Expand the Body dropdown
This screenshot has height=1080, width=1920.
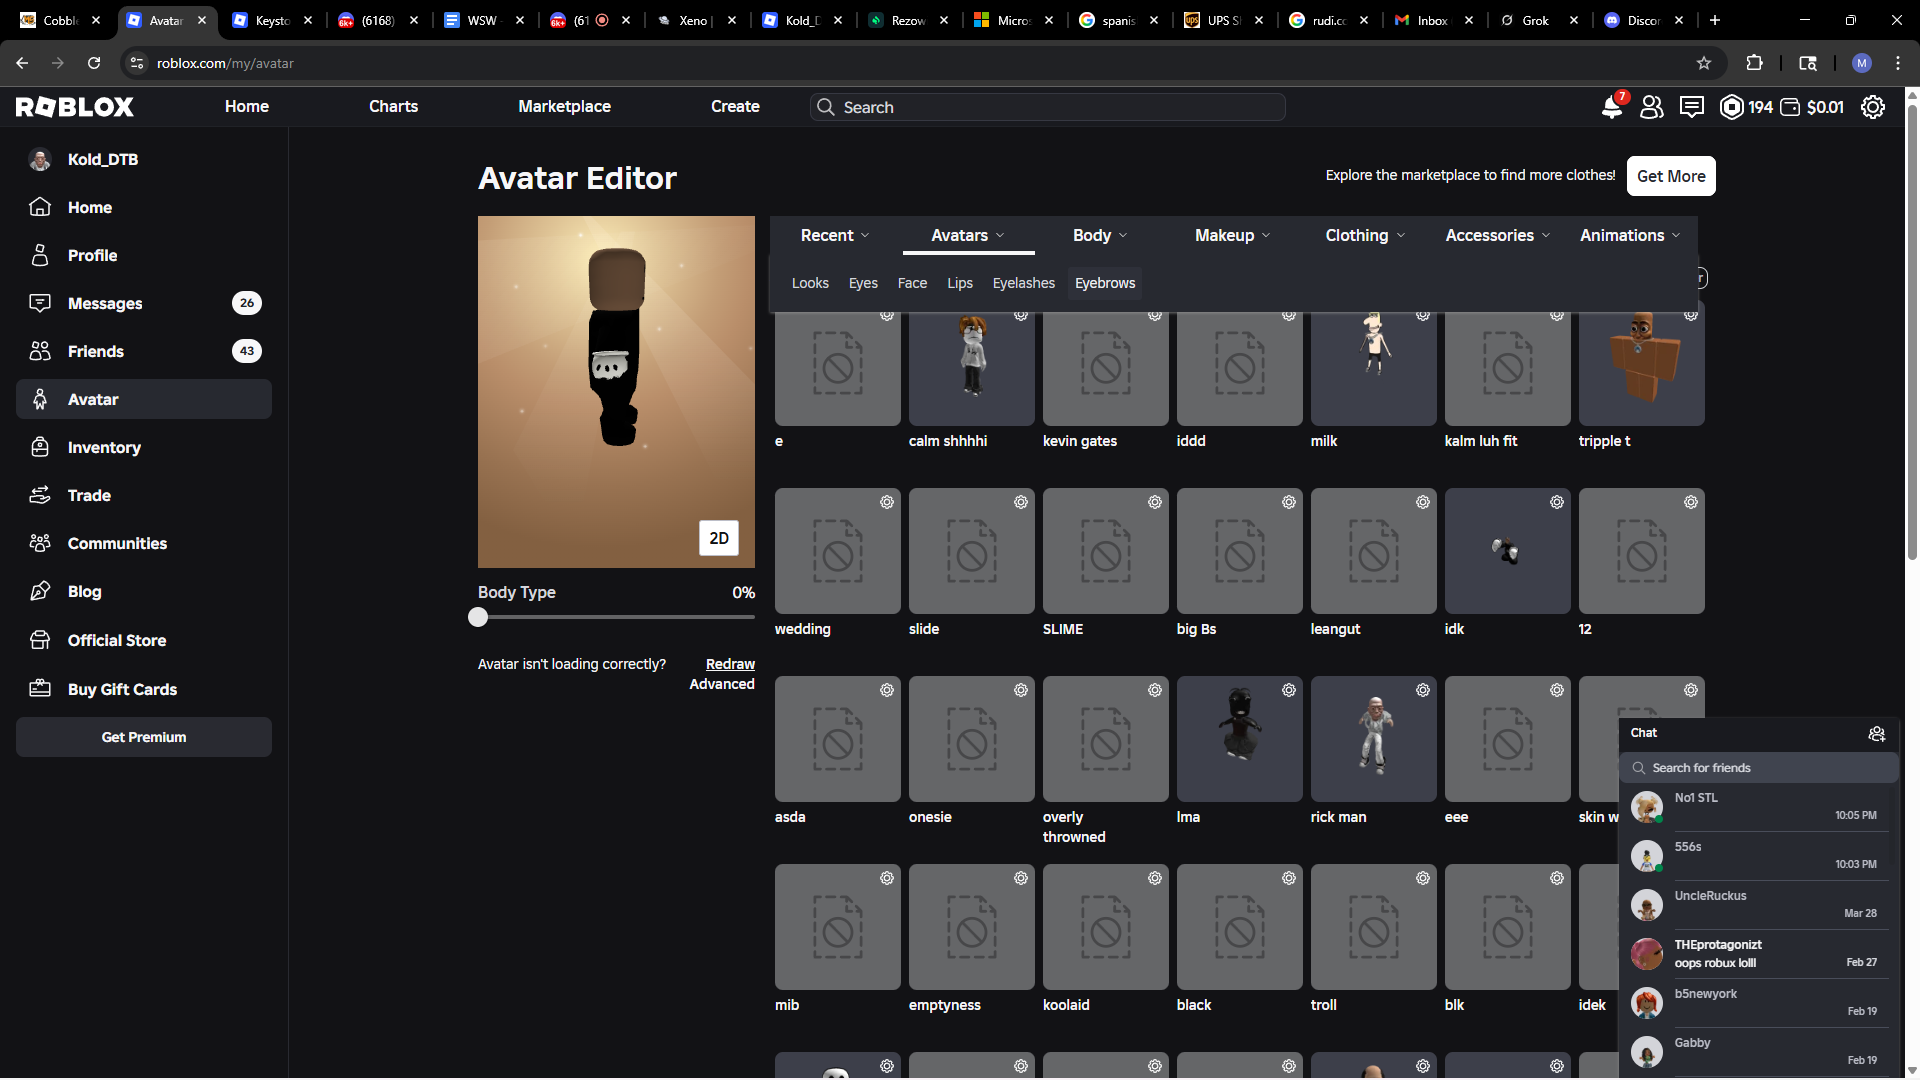point(1100,235)
